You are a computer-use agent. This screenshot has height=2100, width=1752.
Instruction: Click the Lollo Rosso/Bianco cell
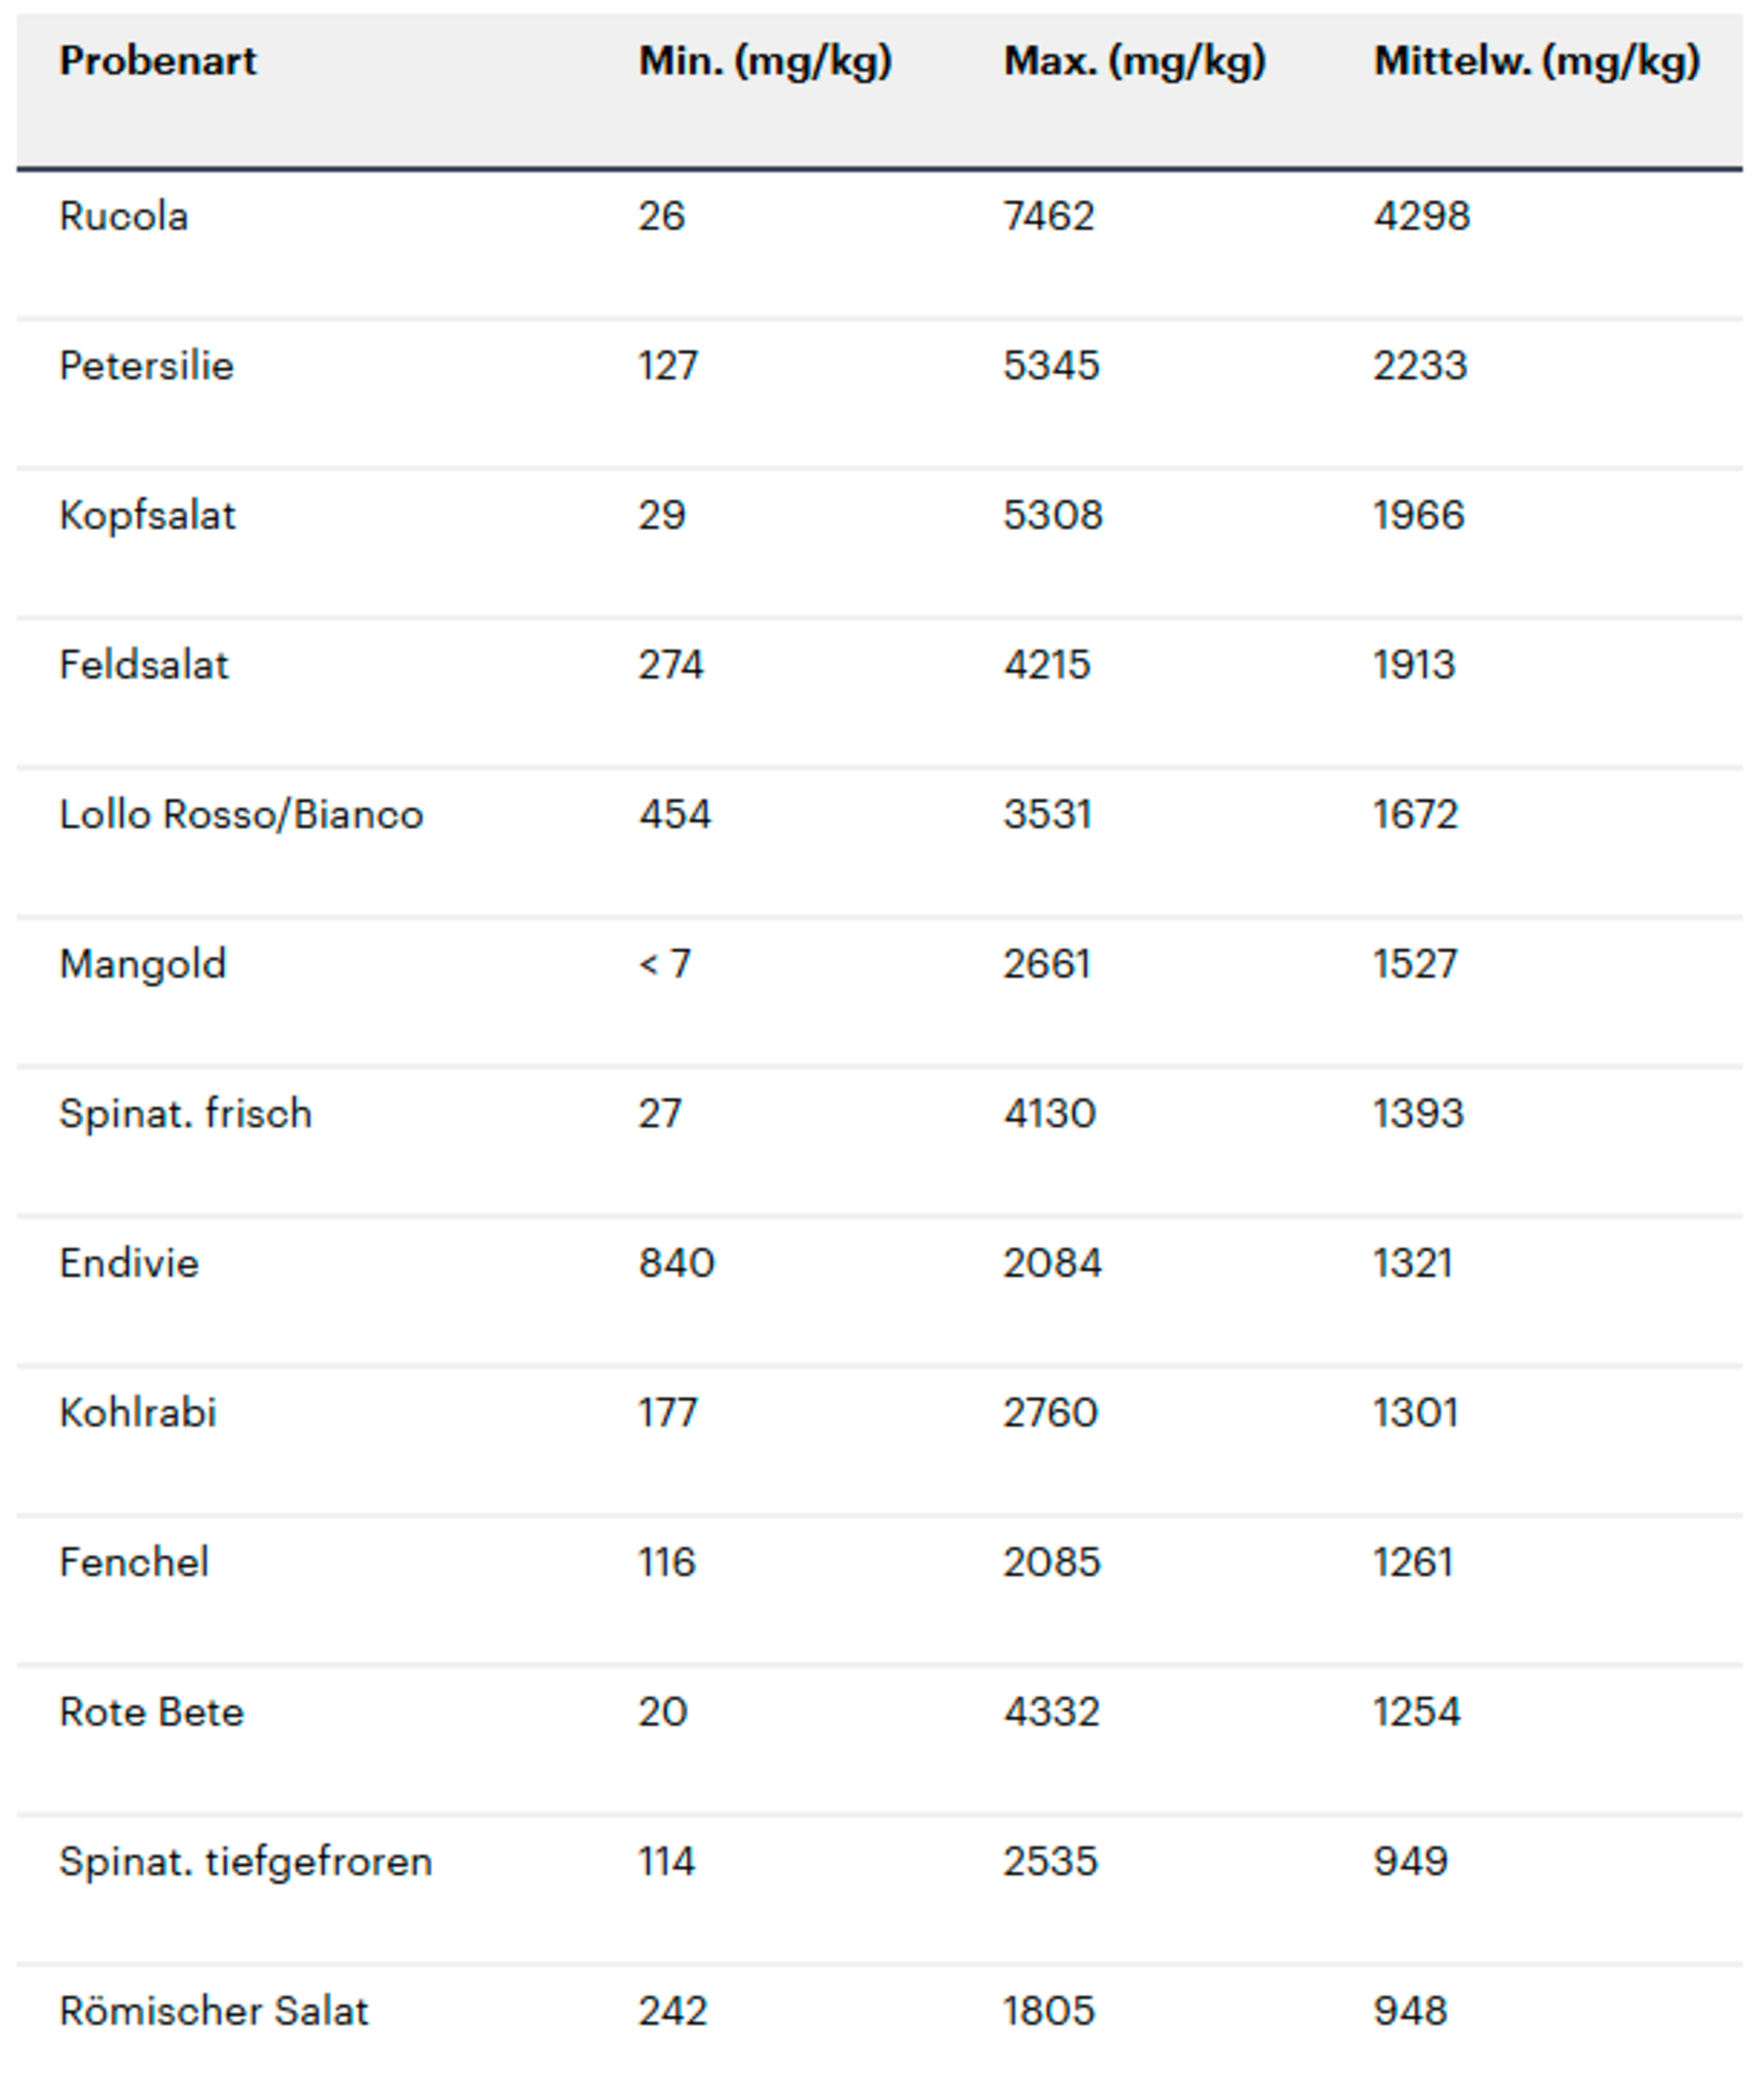pos(241,815)
